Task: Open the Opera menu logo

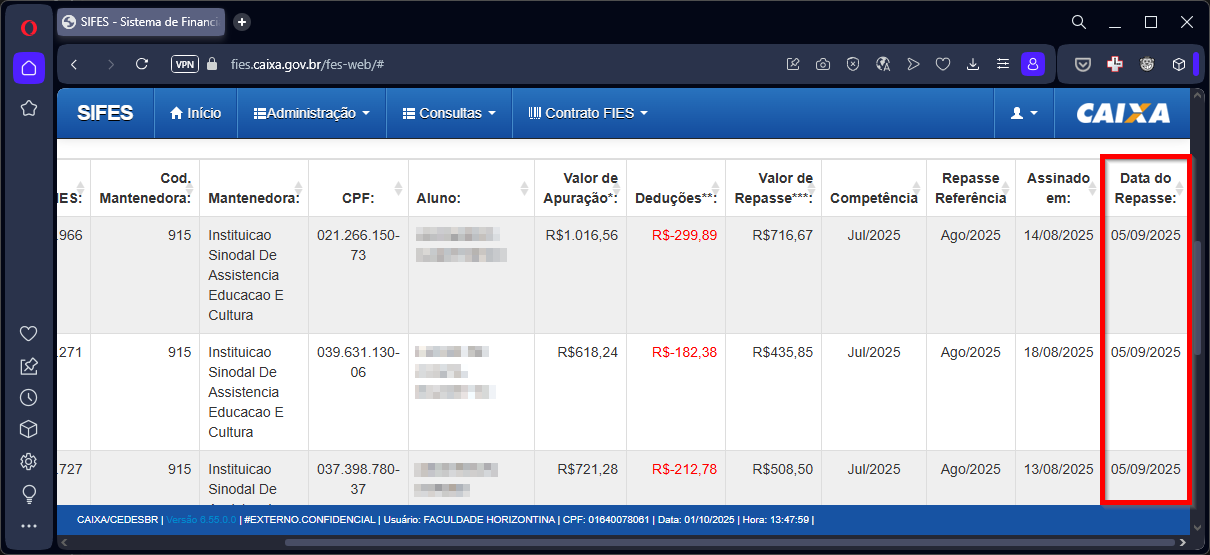Action: (x=28, y=27)
